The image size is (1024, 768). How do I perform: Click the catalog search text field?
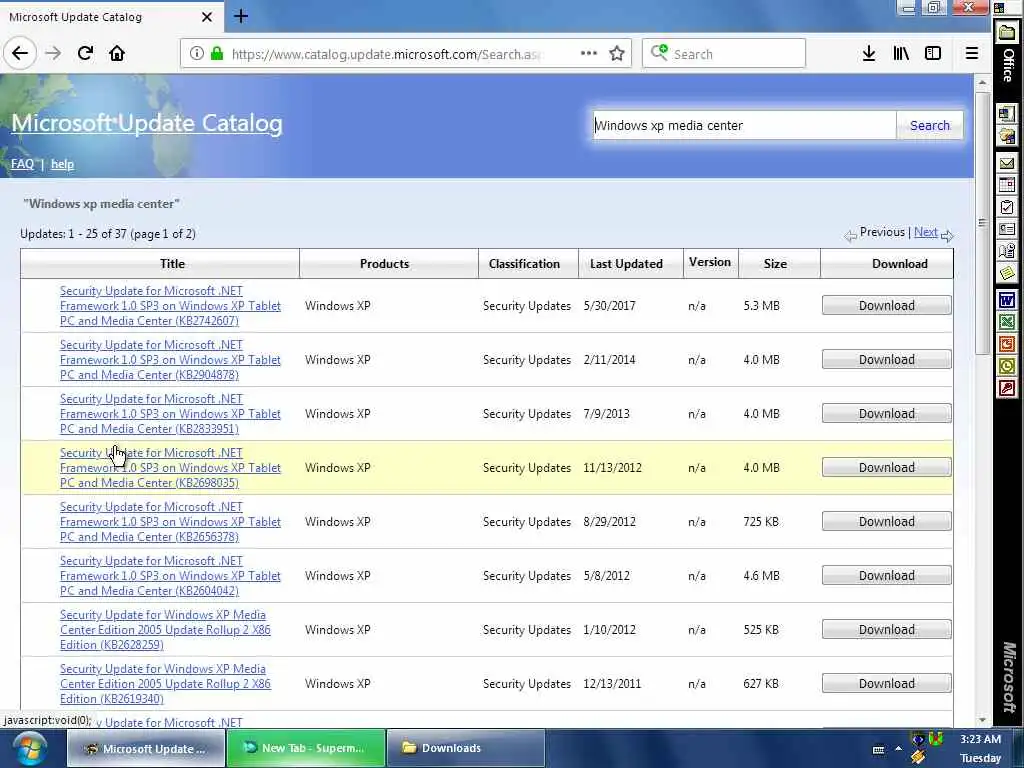click(743, 125)
